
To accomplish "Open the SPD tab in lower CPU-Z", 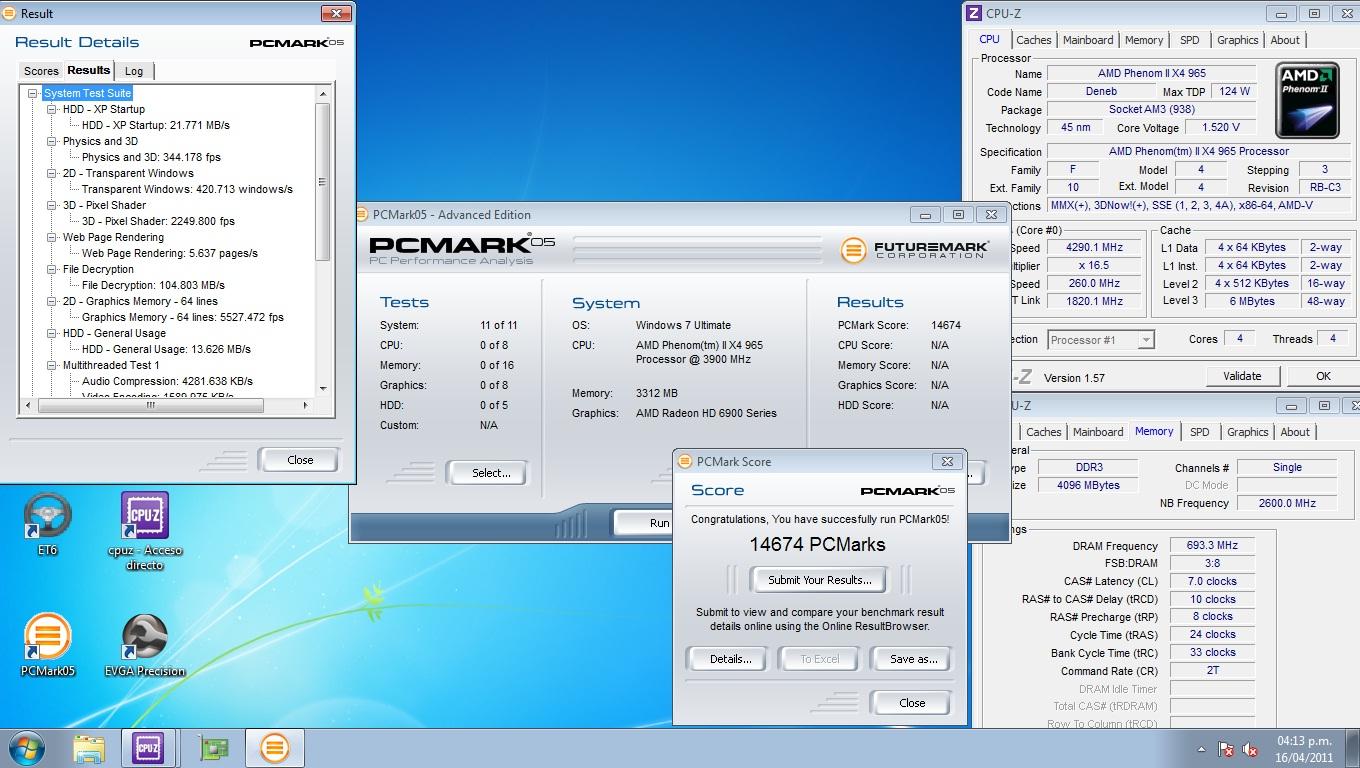I will (x=1199, y=432).
